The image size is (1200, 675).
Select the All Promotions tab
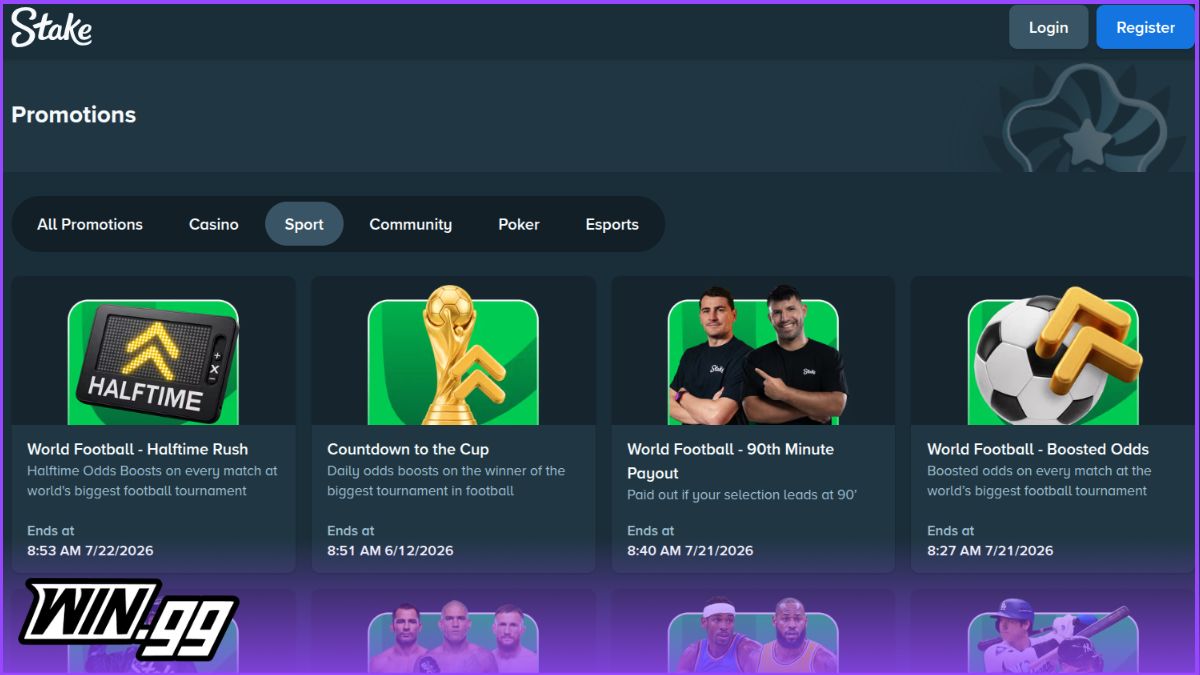click(x=90, y=224)
